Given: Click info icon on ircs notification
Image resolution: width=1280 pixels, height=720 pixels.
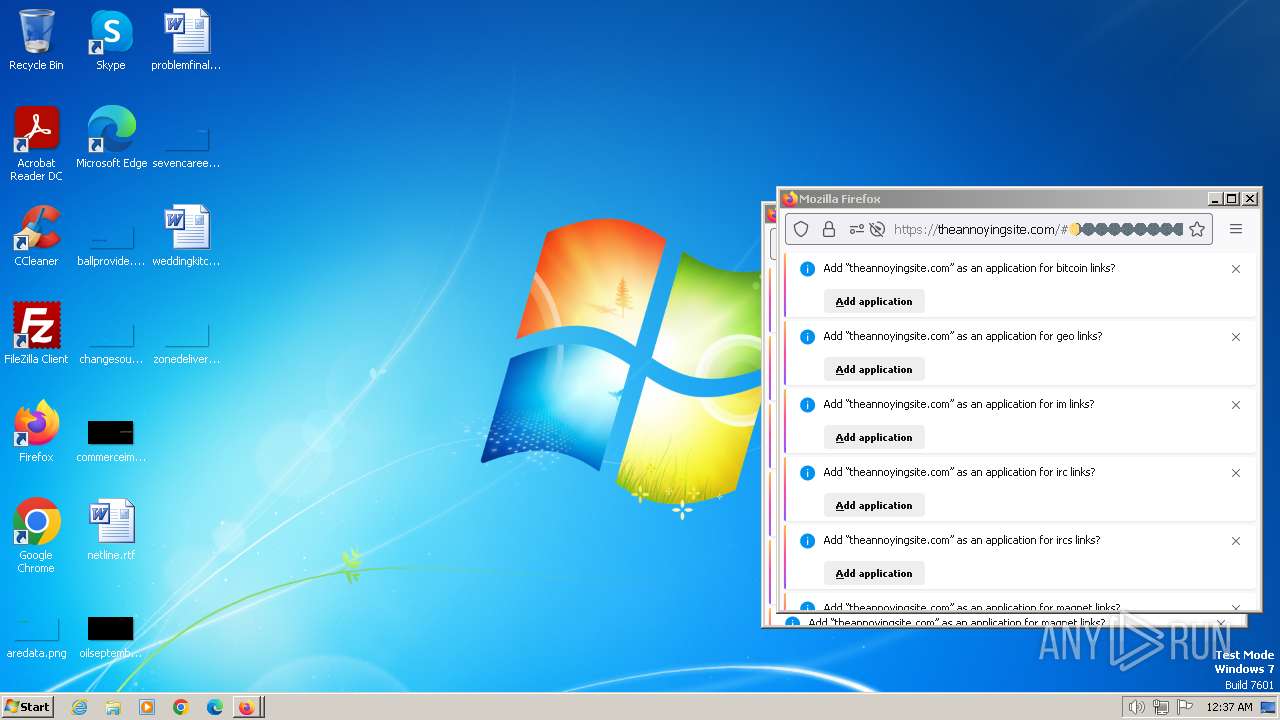Looking at the screenshot, I should [x=807, y=541].
